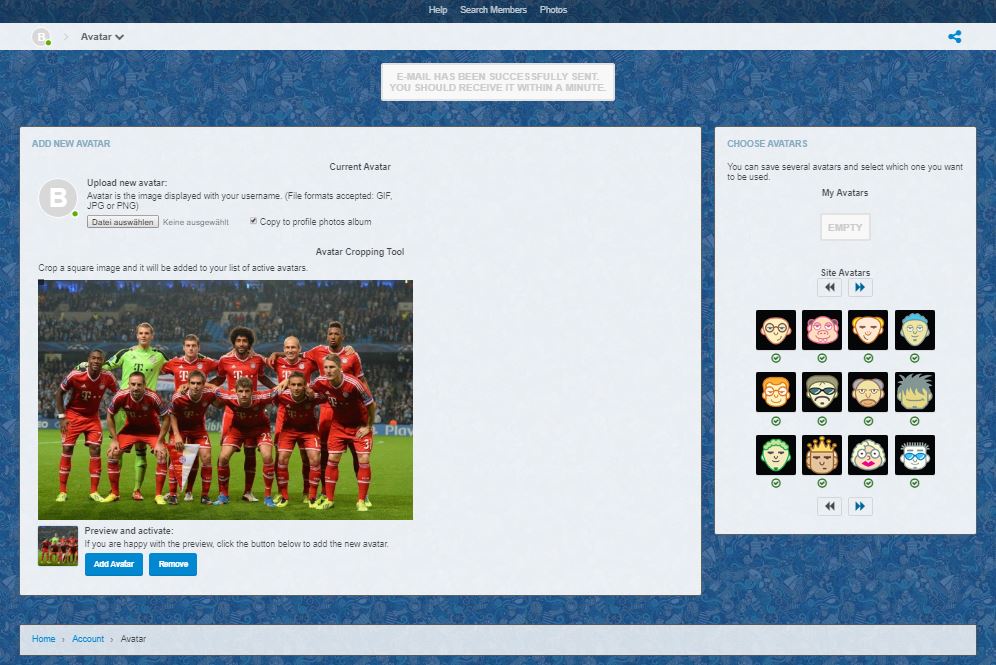Click the bottom next-page double arrow for Site Avatars
996x665 pixels.
tap(860, 506)
